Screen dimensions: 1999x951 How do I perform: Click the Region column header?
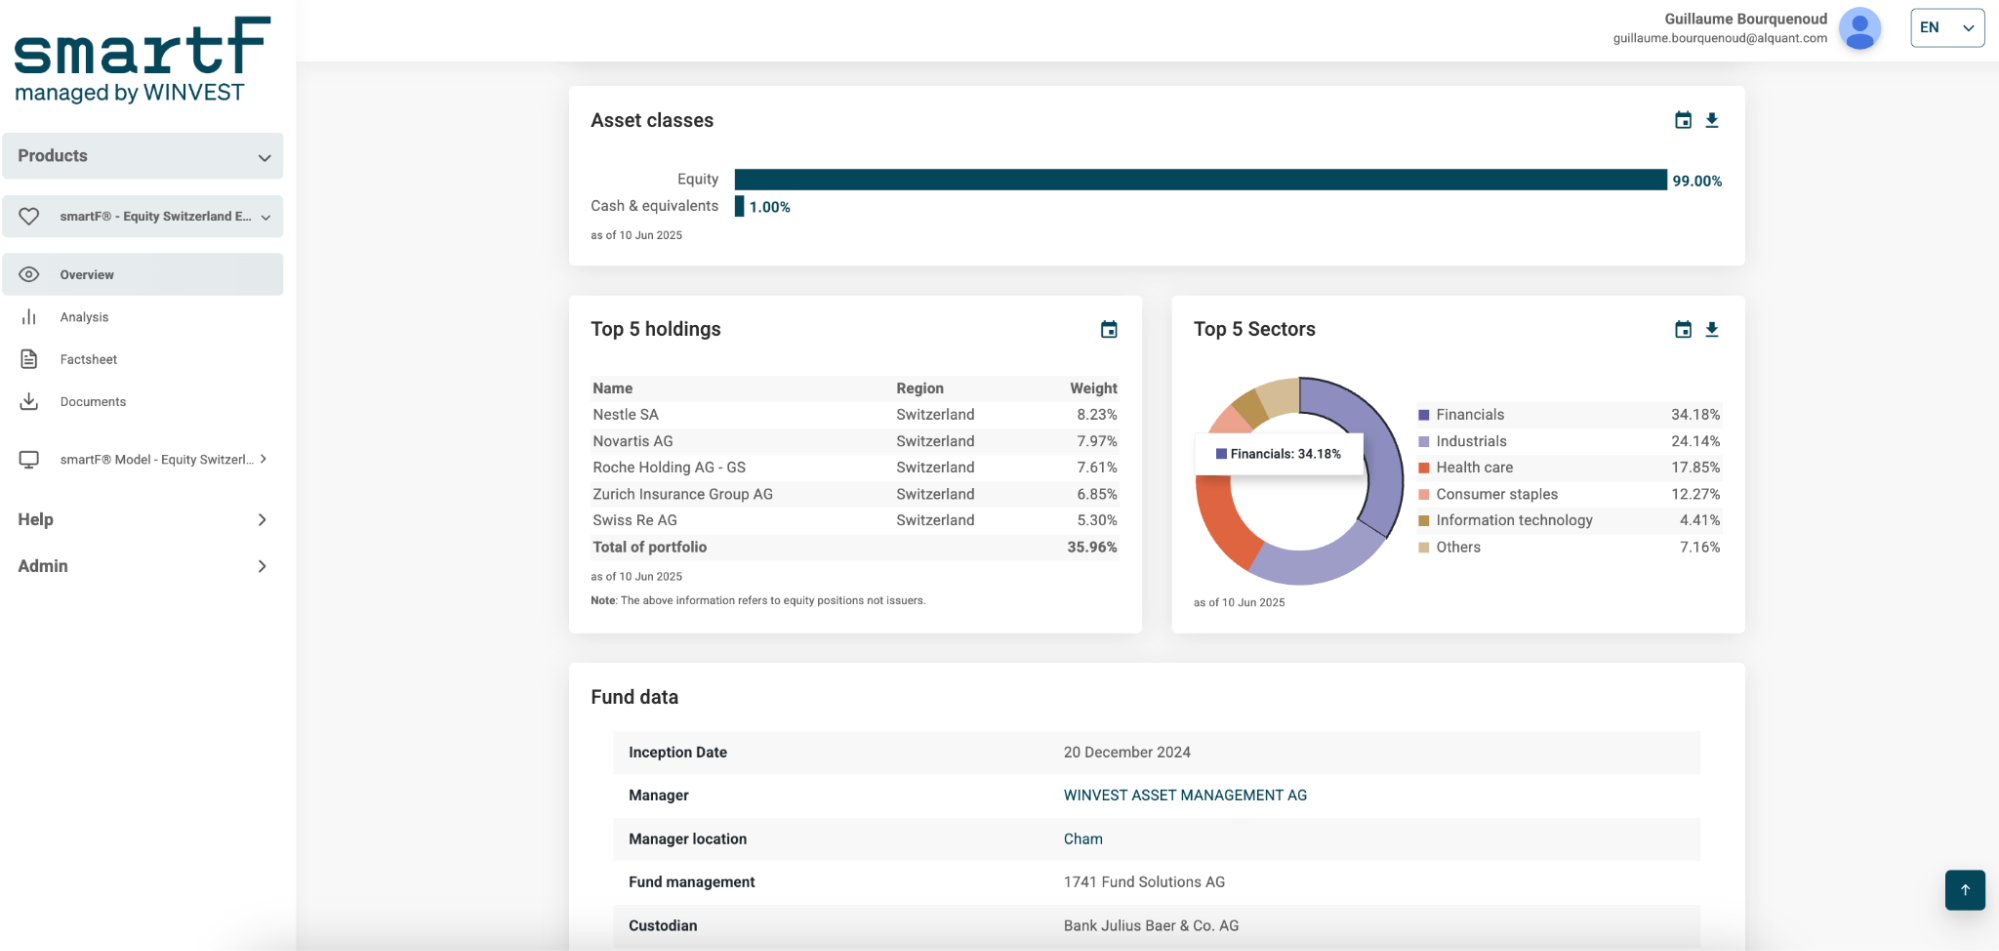[x=920, y=388]
